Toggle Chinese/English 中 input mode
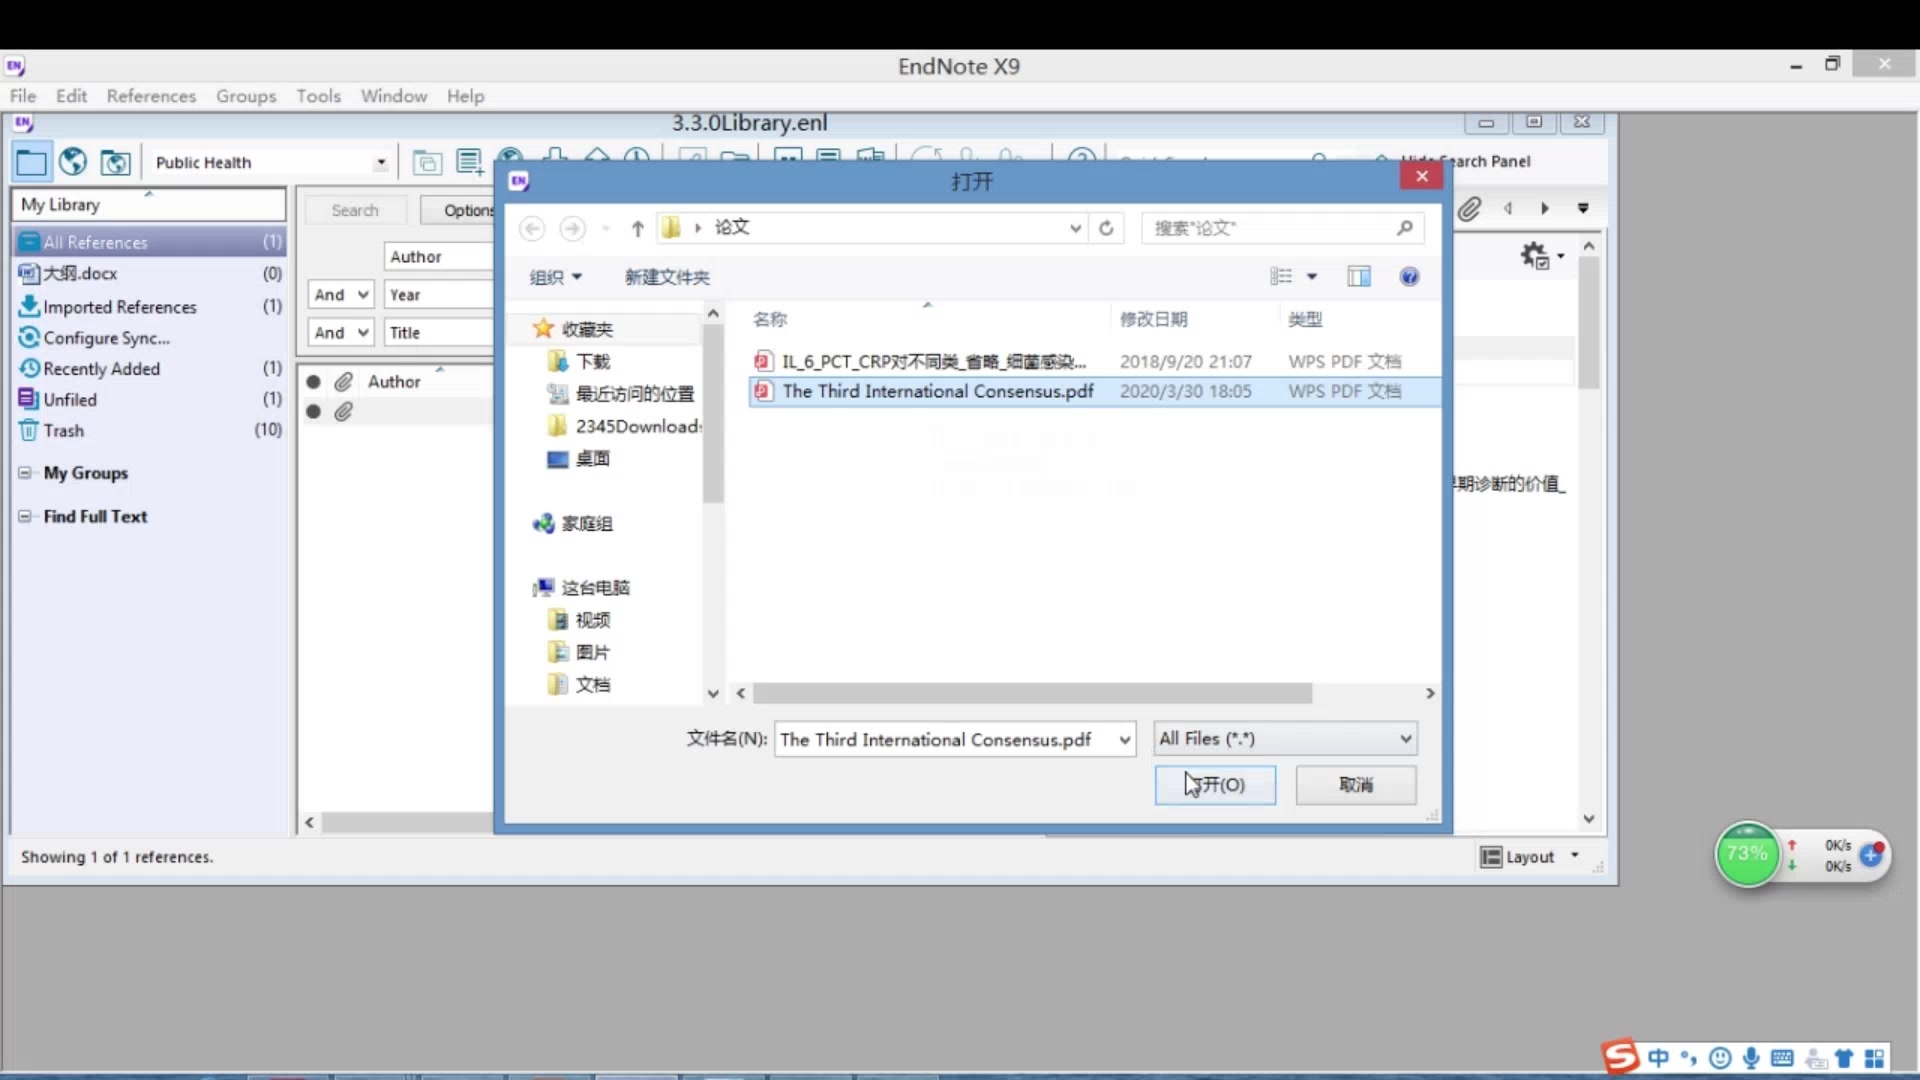 click(x=1658, y=1058)
